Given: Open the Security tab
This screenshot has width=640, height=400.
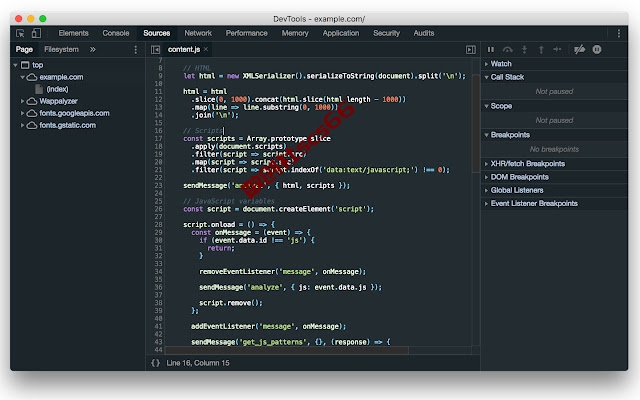Looking at the screenshot, I should (387, 33).
